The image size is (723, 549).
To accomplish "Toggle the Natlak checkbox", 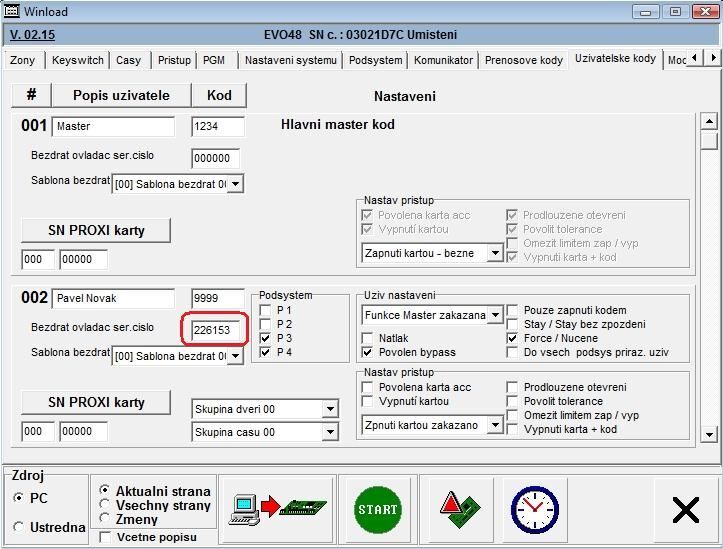I will 369,339.
